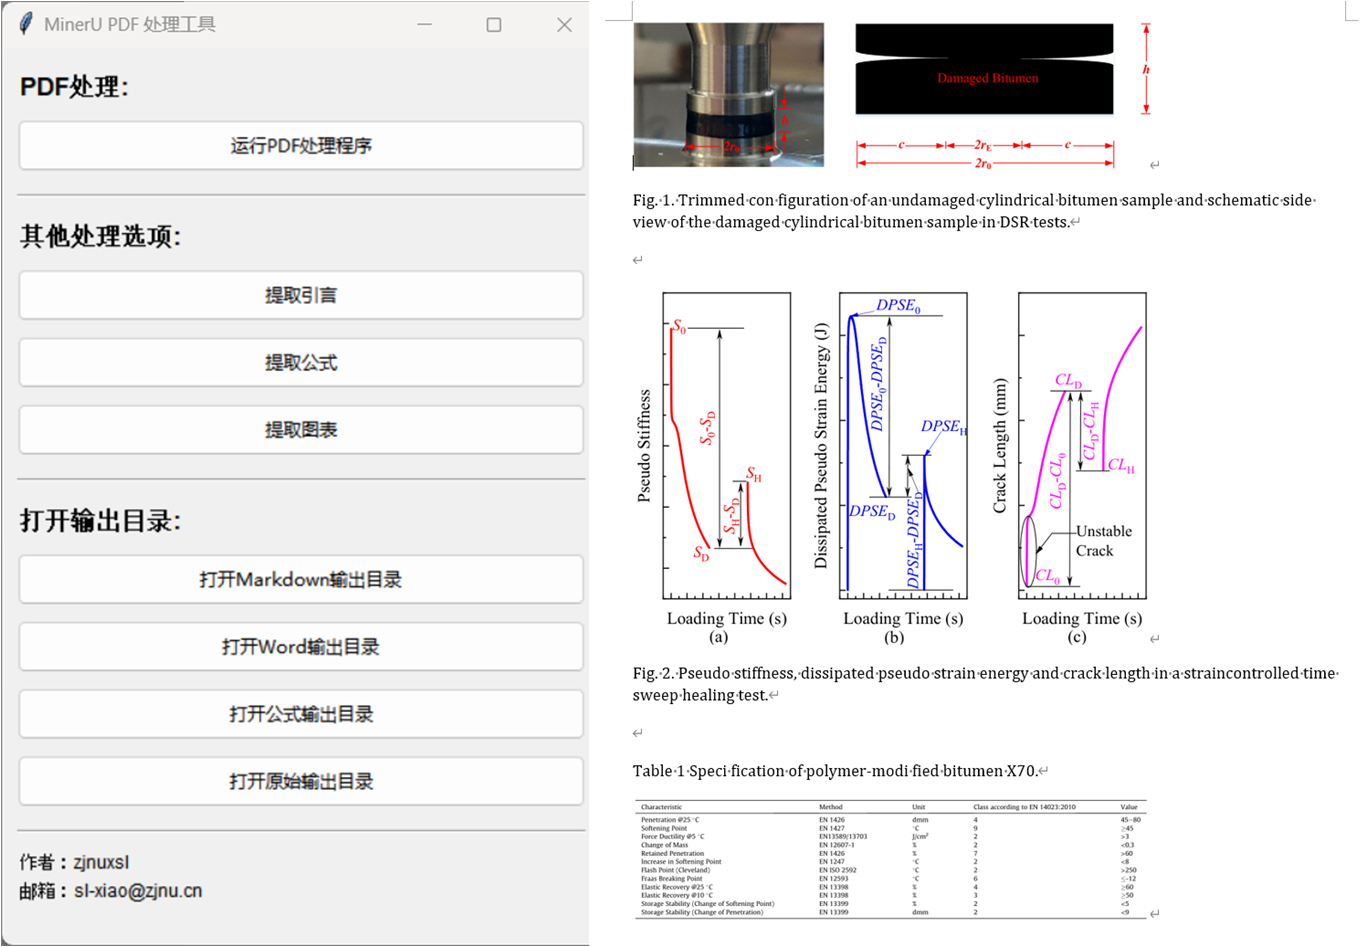The width and height of the screenshot is (1360, 947).
Task: Click the 'Class according to EN 14023:2010' column header
Action: (x=1024, y=807)
